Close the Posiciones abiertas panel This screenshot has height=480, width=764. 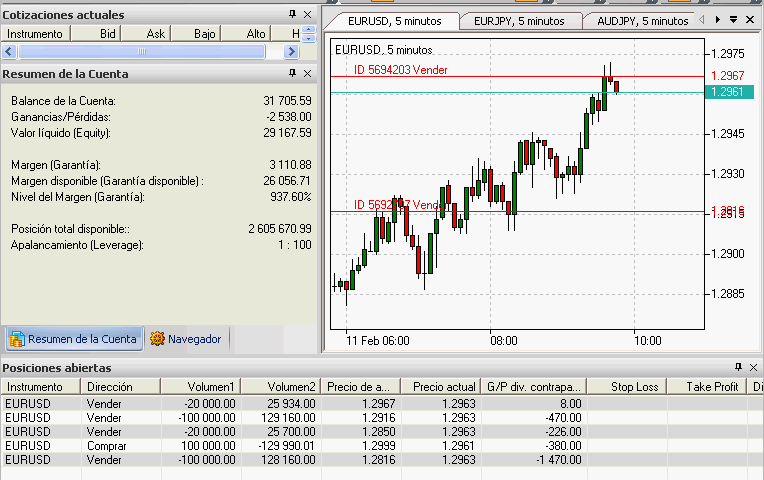(x=753, y=367)
